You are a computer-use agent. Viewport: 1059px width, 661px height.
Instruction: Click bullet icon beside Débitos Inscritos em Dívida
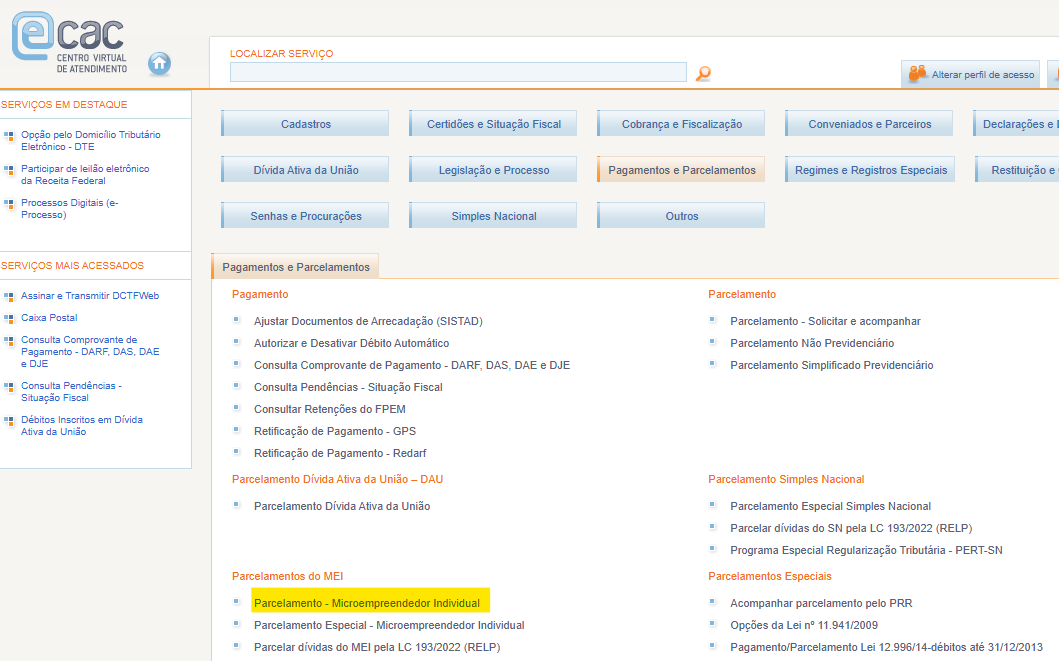coord(9,421)
